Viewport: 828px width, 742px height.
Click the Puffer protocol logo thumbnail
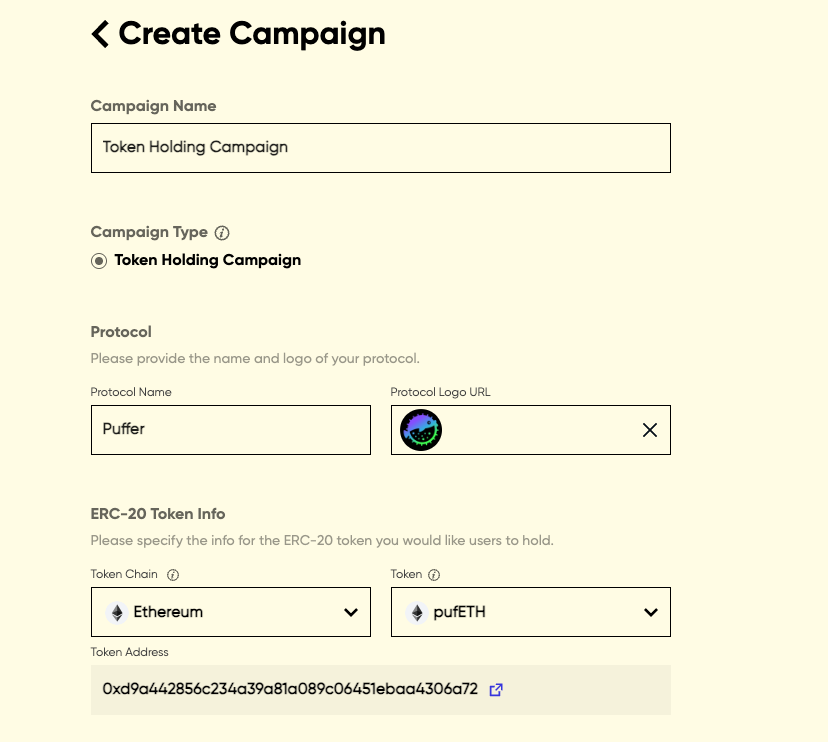pos(421,430)
